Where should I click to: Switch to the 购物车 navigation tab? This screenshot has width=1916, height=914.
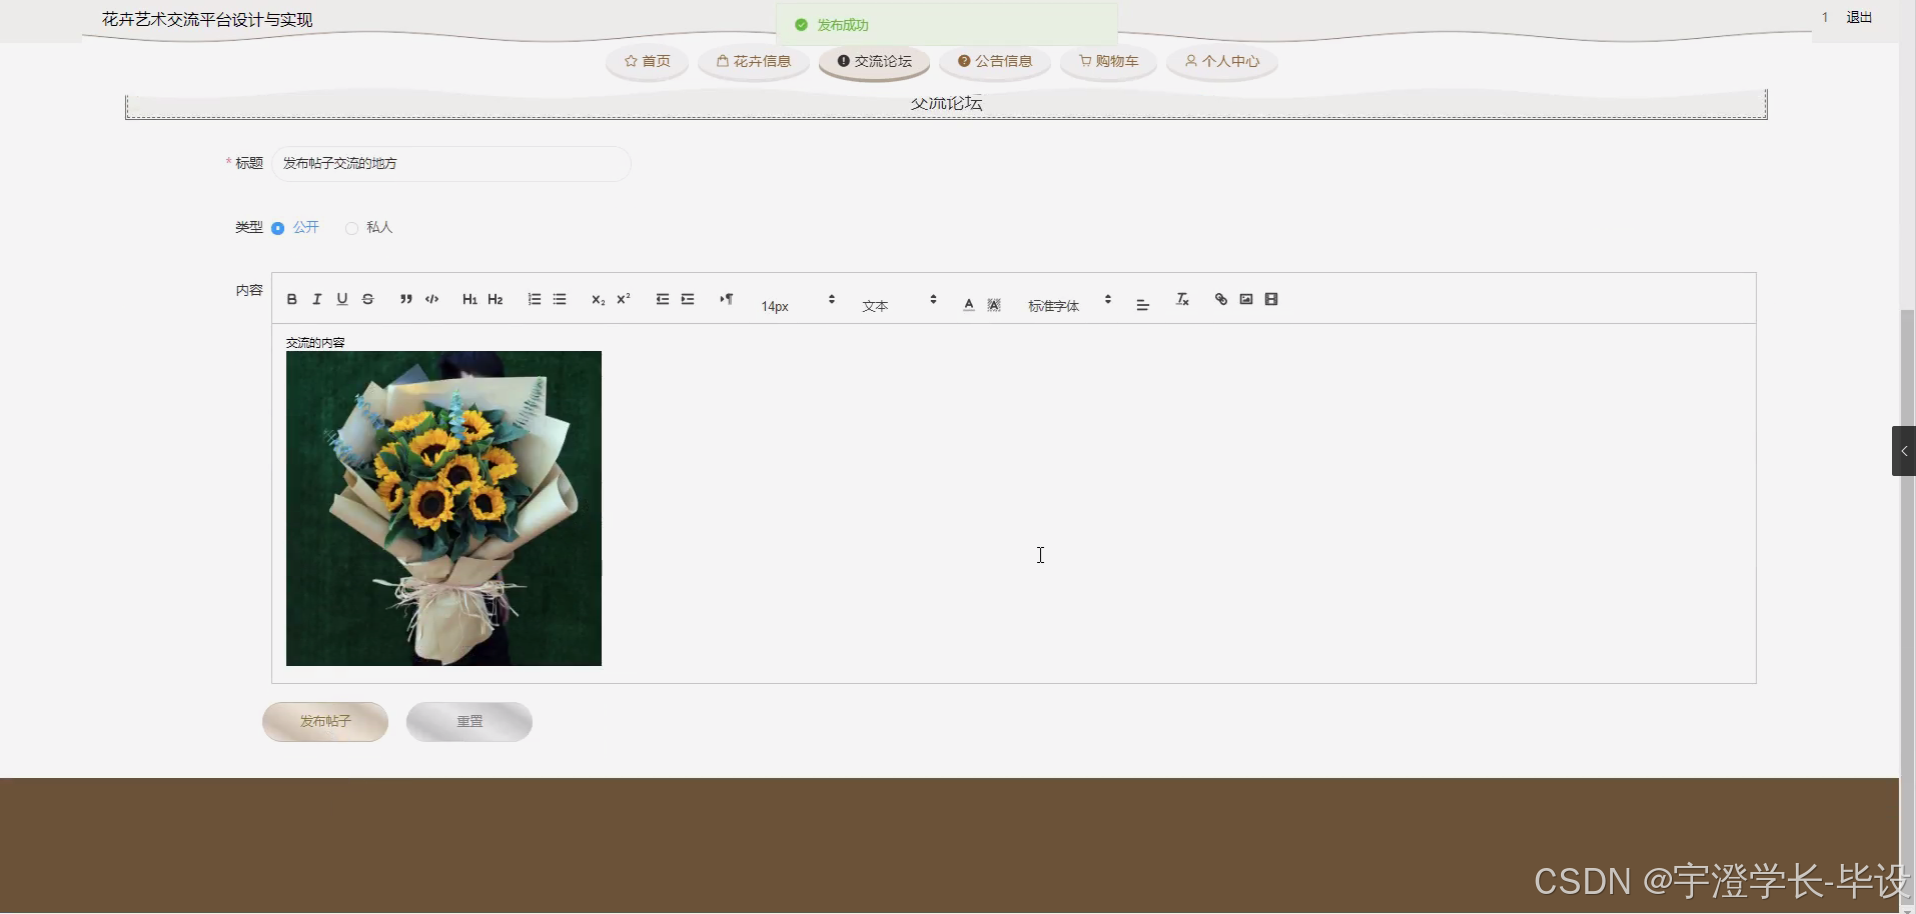pos(1107,61)
